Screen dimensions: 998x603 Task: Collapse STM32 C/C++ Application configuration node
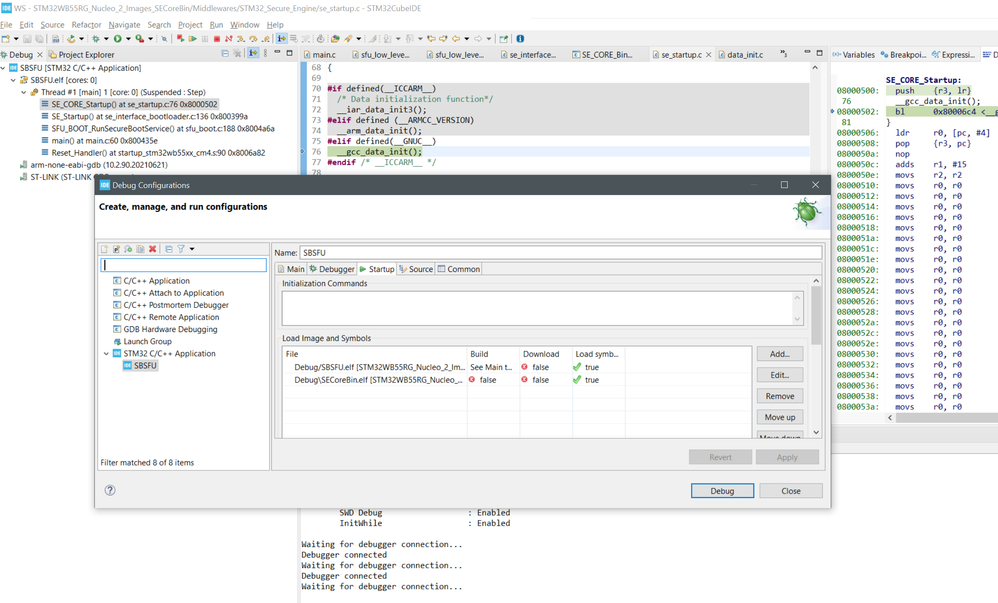tap(106, 353)
